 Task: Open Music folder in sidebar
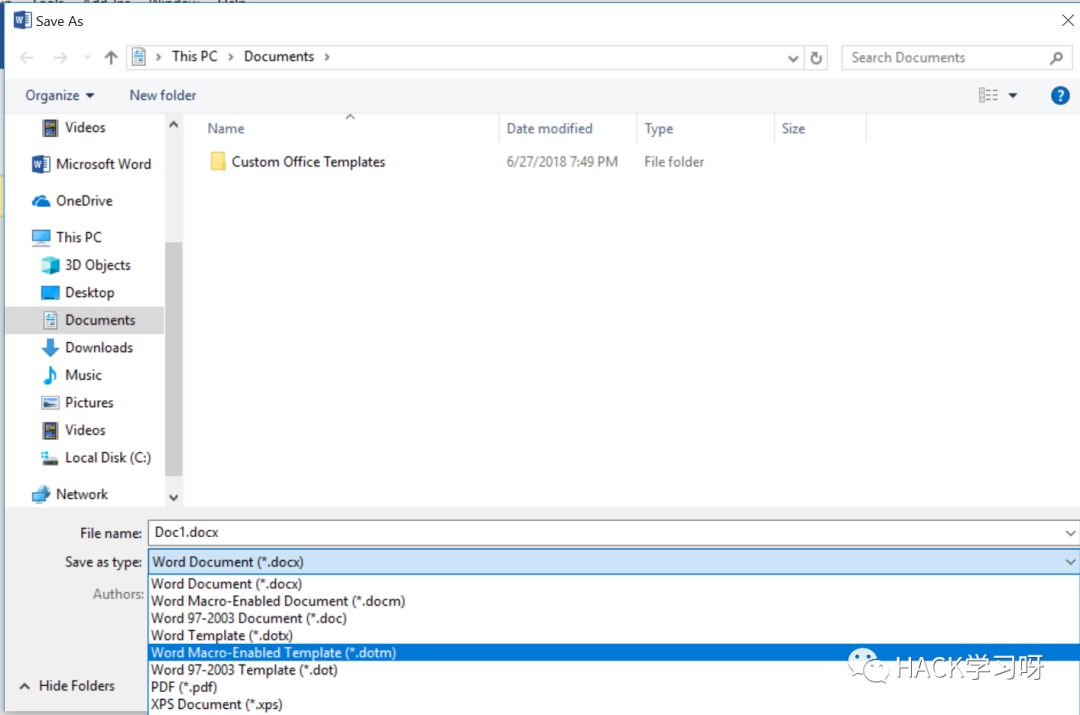[83, 375]
